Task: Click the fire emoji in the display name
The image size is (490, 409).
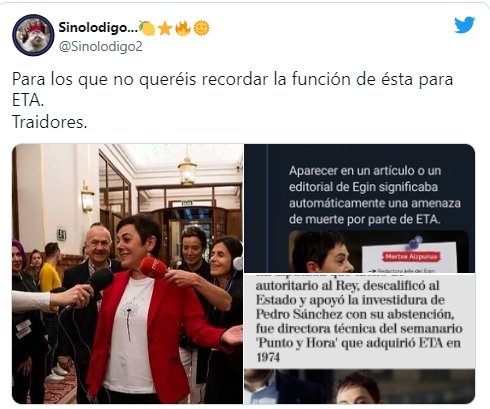Action: [183, 28]
